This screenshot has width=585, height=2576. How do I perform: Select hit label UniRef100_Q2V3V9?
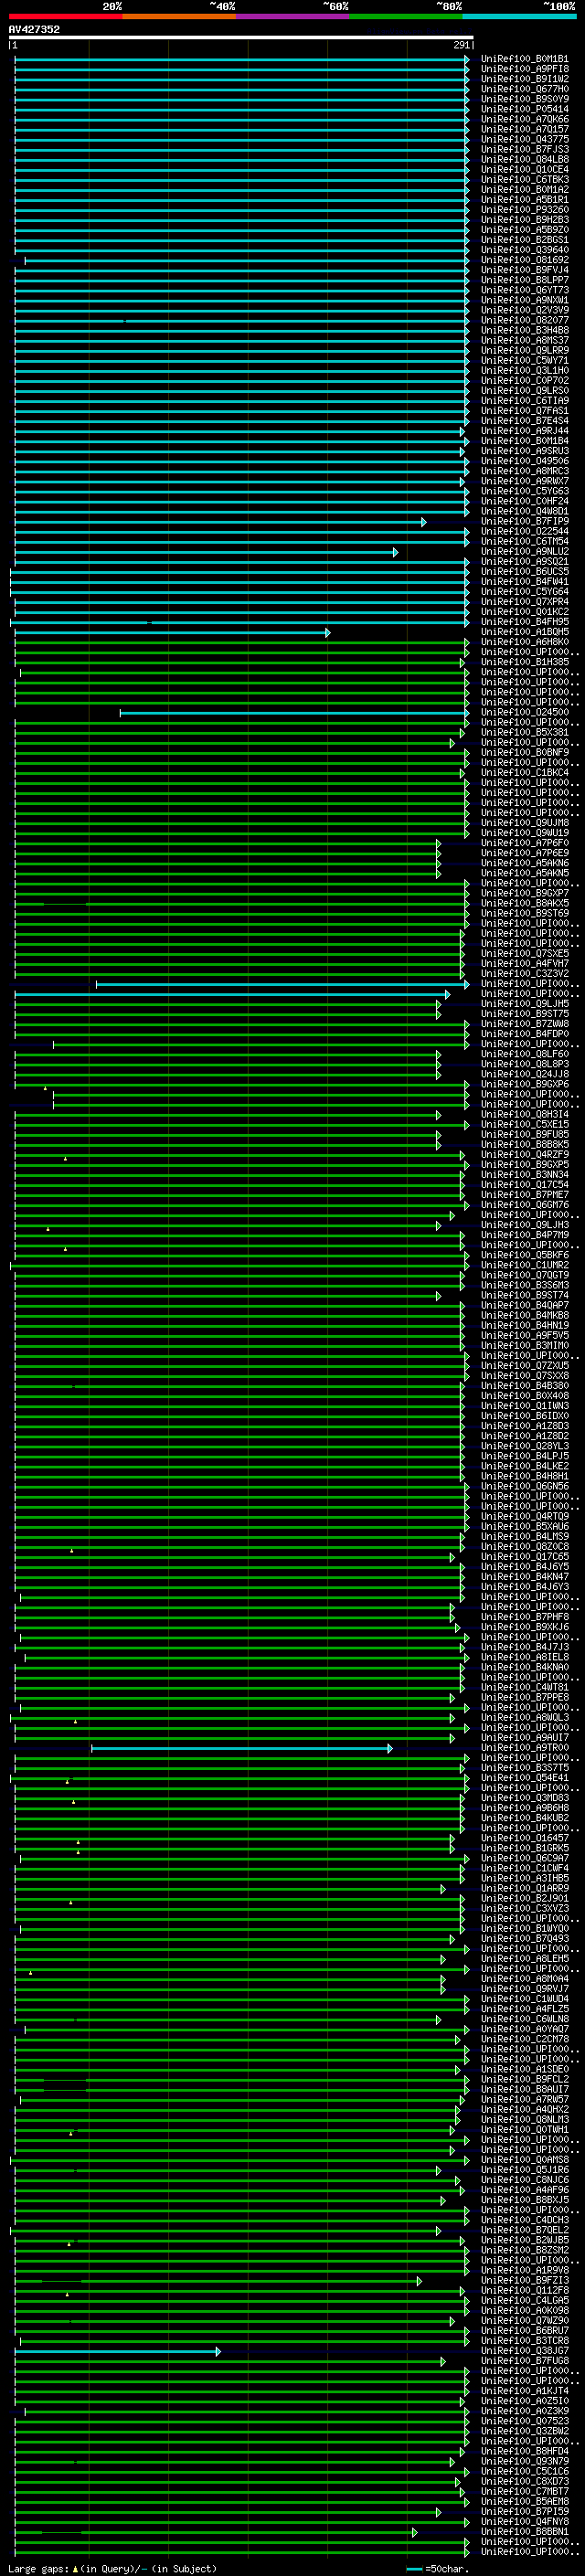click(x=525, y=310)
